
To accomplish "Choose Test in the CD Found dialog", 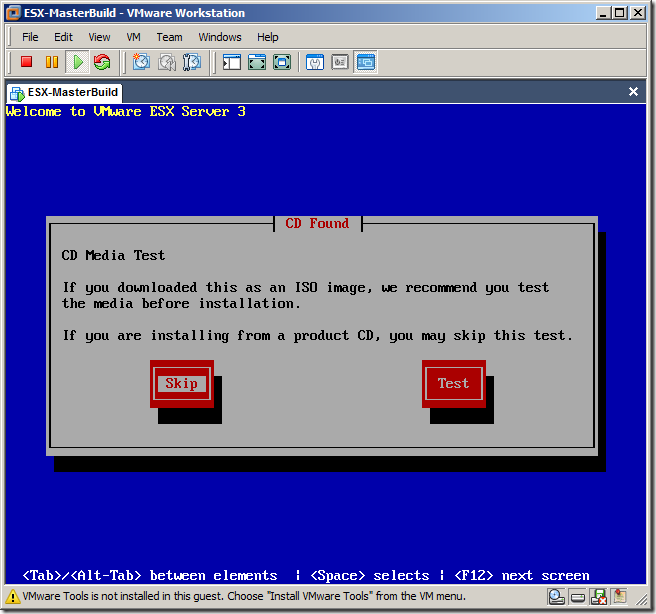I will point(454,384).
